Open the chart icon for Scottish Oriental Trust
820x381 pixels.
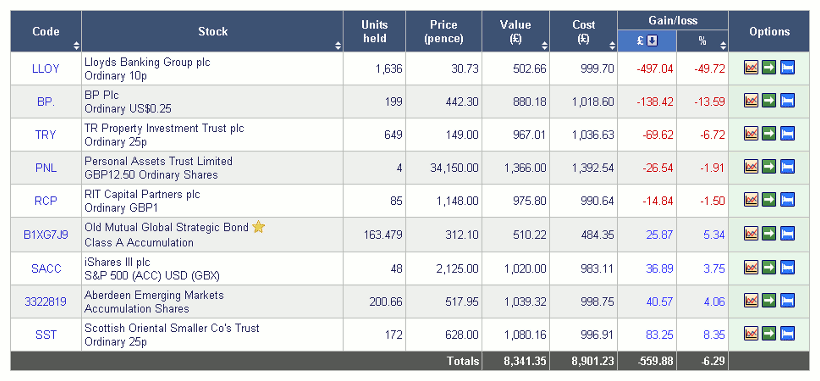751,333
